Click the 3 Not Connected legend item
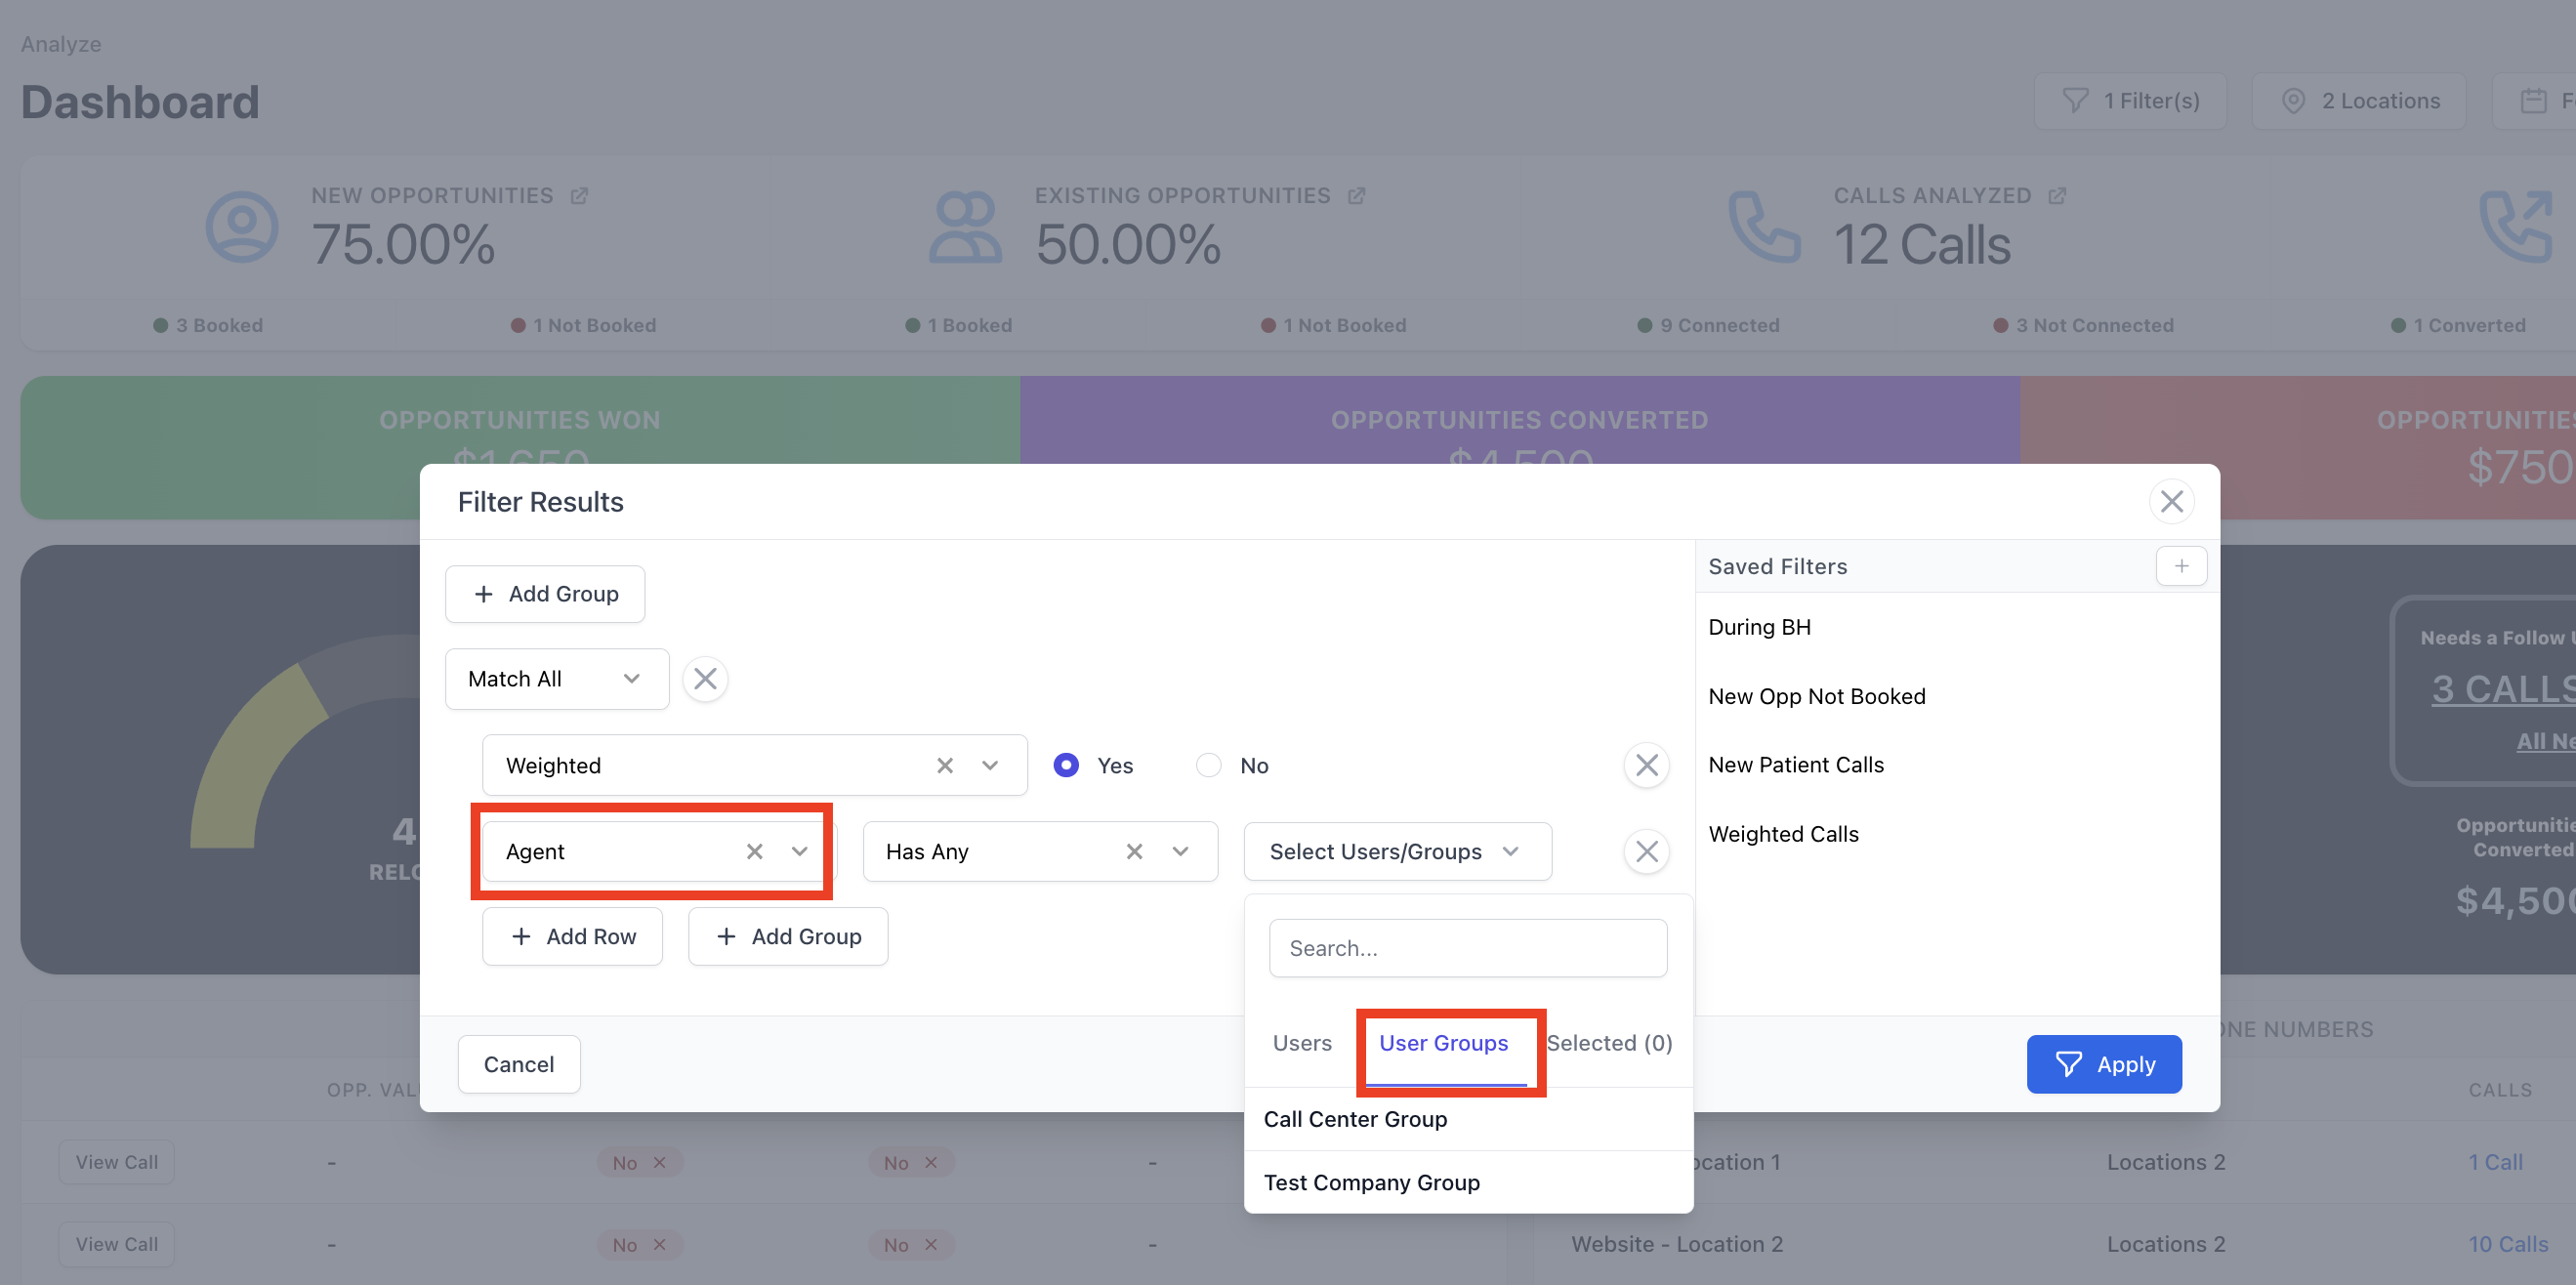Viewport: 2576px width, 1285px height. coord(2083,325)
